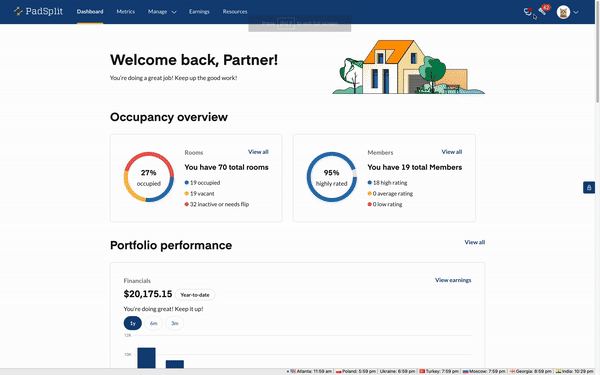This screenshot has width=600, height=375.
Task: Click the user avatar picture
Action: [x=563, y=12]
